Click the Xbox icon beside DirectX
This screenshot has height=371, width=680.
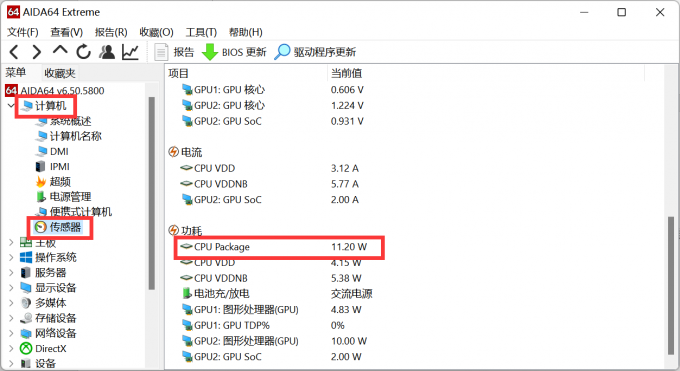click(x=26, y=348)
